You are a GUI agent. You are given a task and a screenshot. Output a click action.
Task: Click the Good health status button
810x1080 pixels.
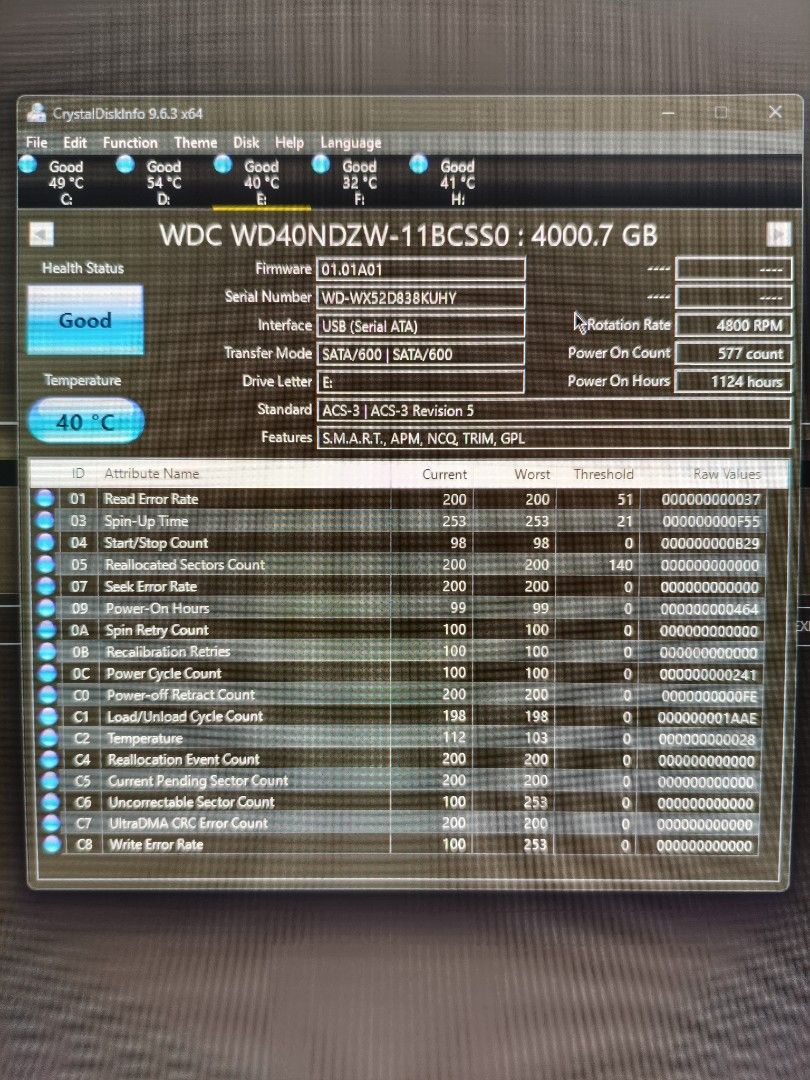click(85, 320)
